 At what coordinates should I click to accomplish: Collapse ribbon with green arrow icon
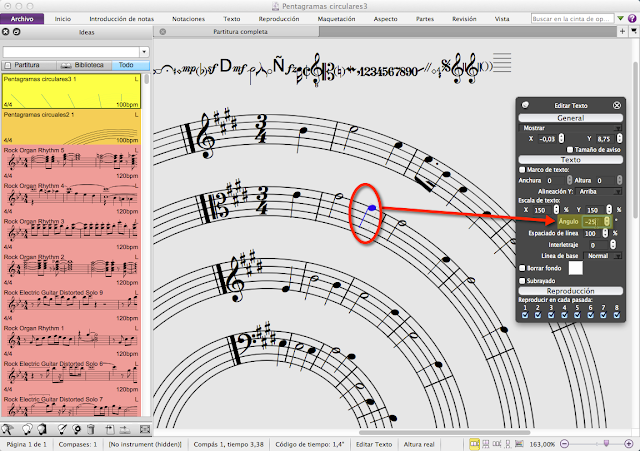tap(620, 18)
